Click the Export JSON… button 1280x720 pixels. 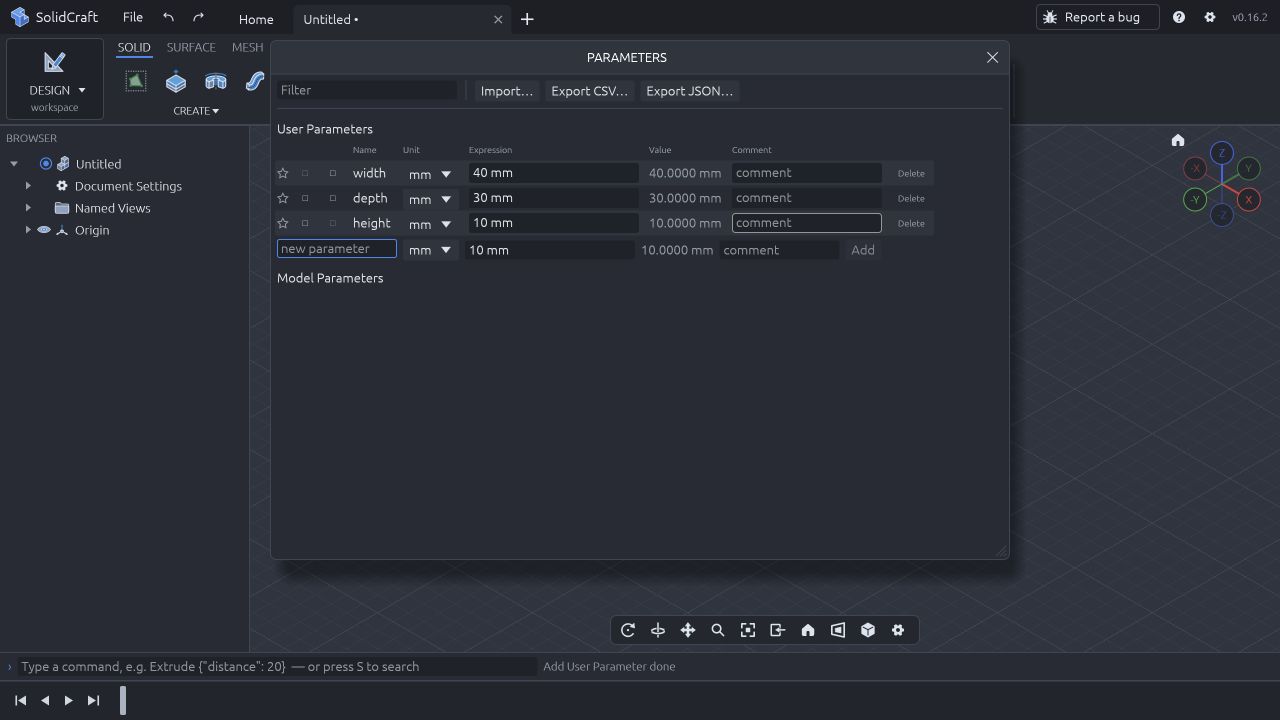coord(690,91)
